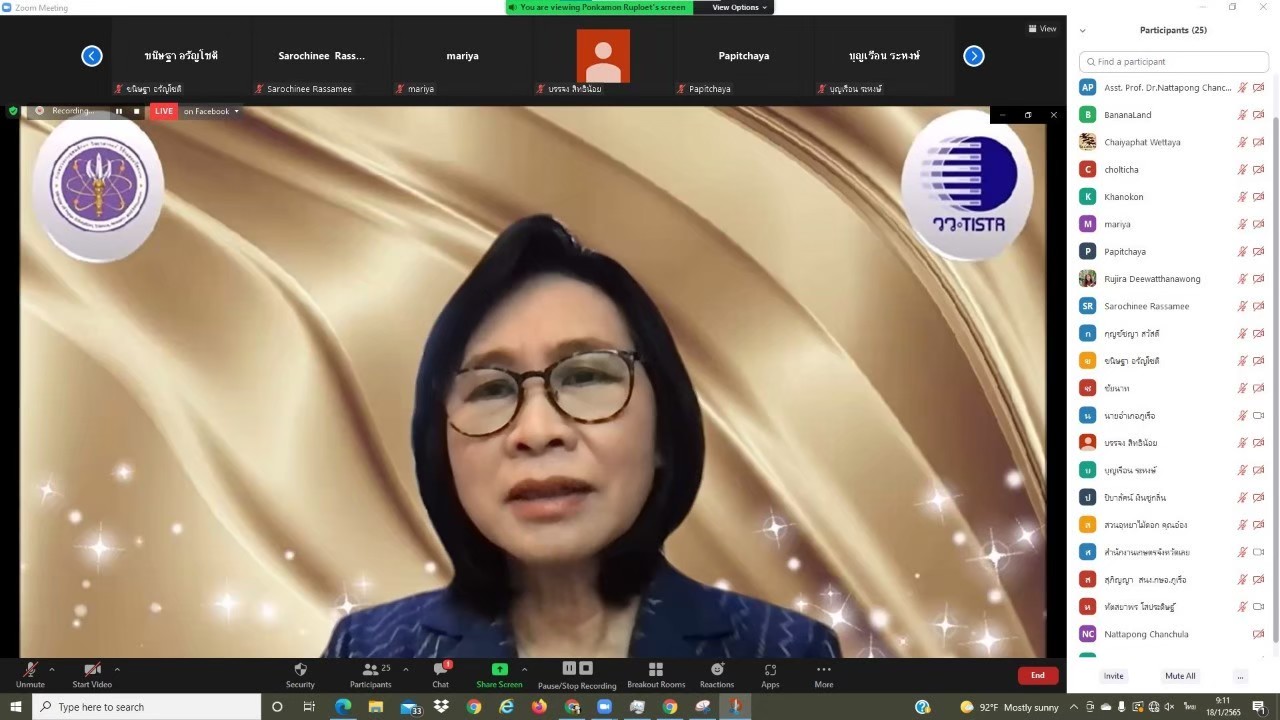Open the View Options dropdown
Screen dimensions: 1280x720
tap(740, 7)
